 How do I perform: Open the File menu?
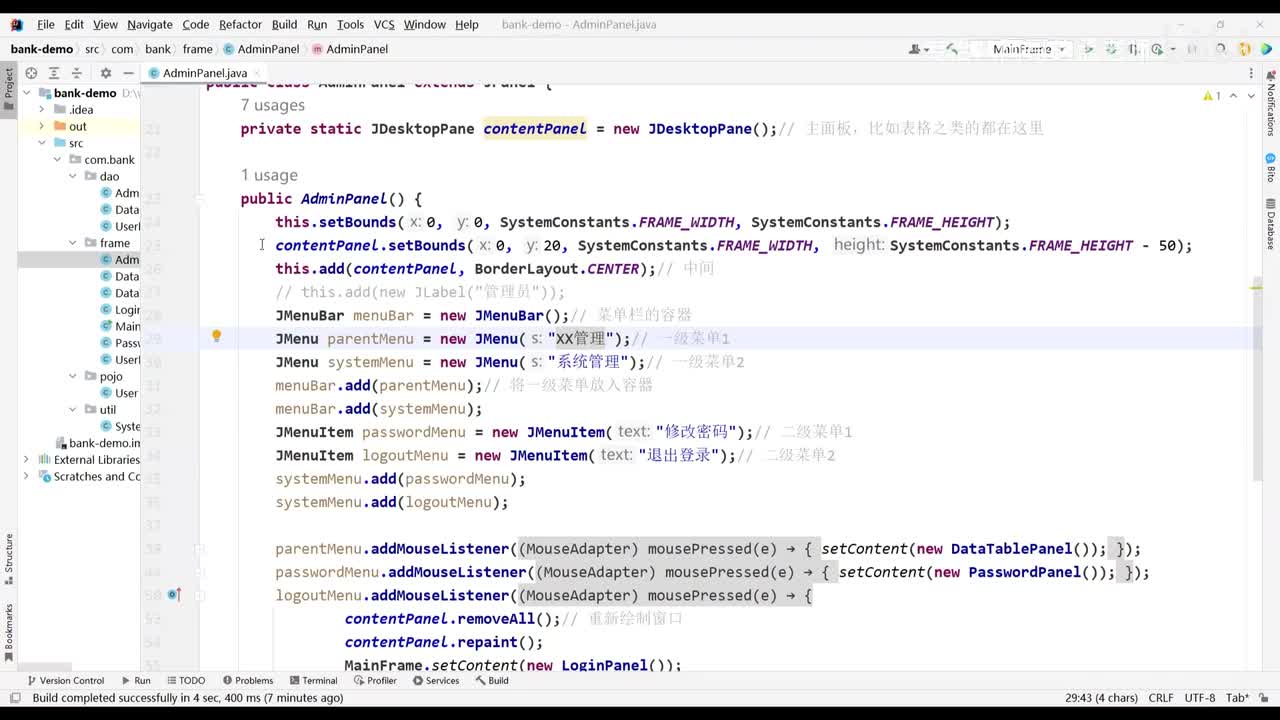[x=46, y=24]
